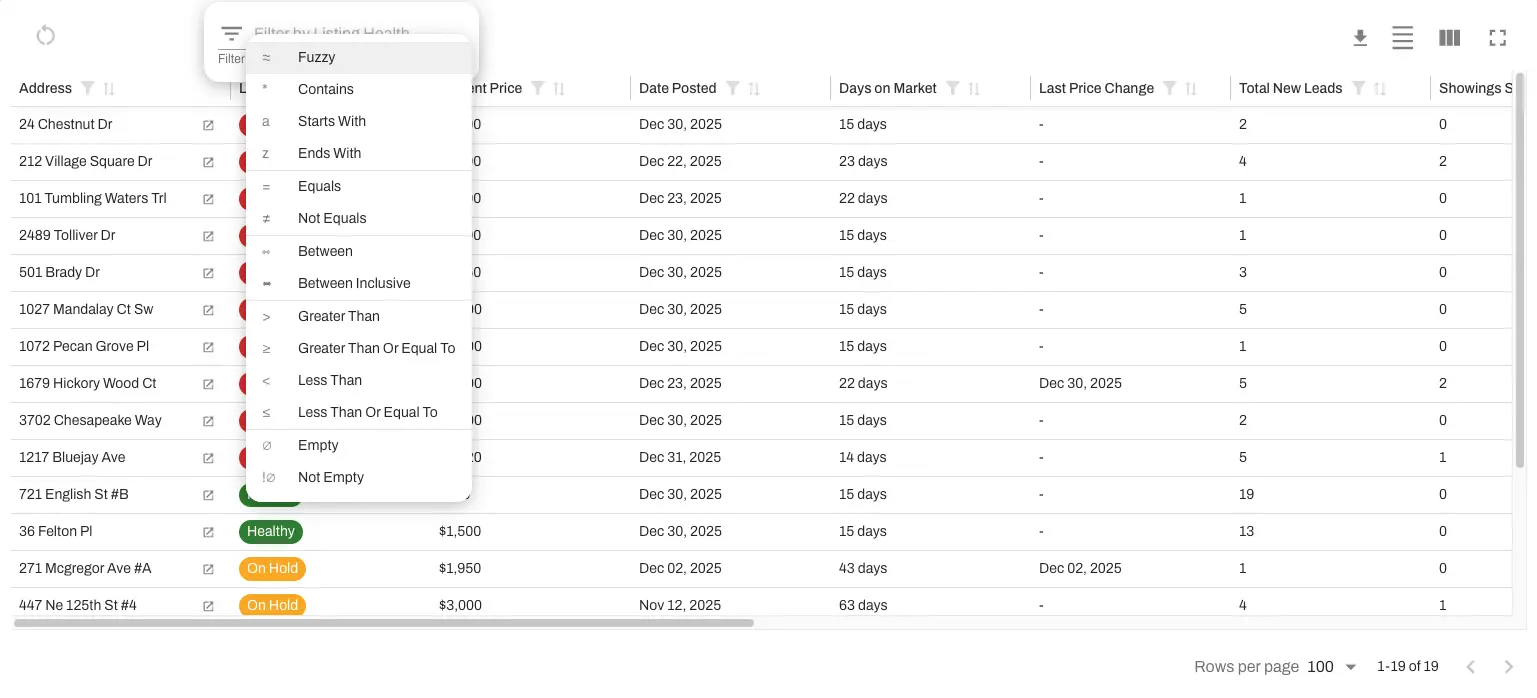Image resolution: width=1537 pixels, height=698 pixels.
Task: Open the Rows per page dropdown
Action: (1330, 666)
